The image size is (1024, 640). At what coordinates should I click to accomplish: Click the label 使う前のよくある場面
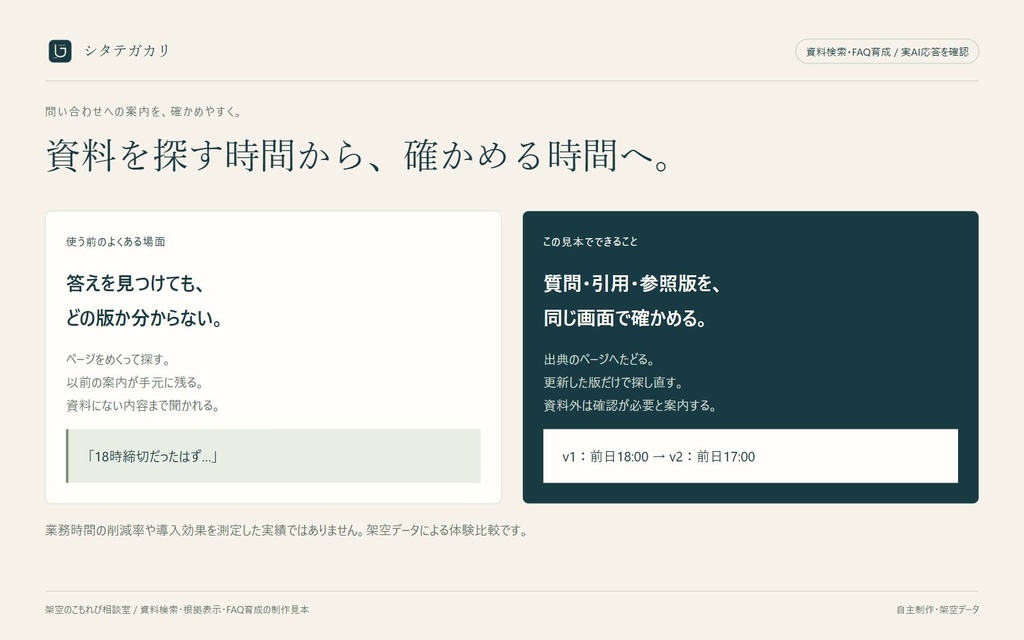click(x=116, y=242)
